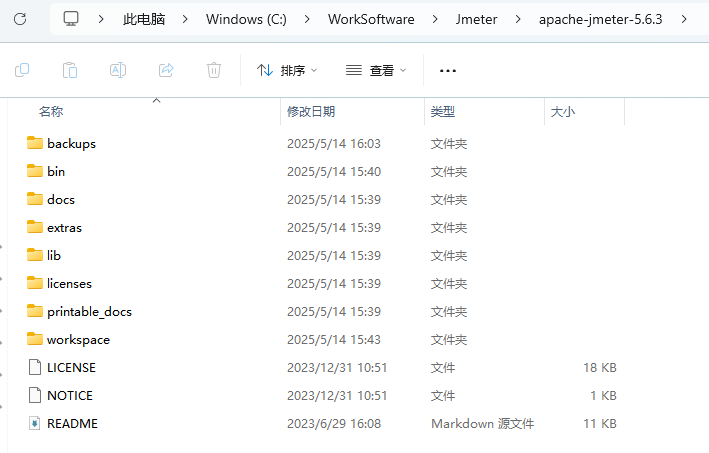Image resolution: width=709 pixels, height=453 pixels.
Task: Expand chevron after apache-jmeter-5.6.3
Action: tap(684, 19)
